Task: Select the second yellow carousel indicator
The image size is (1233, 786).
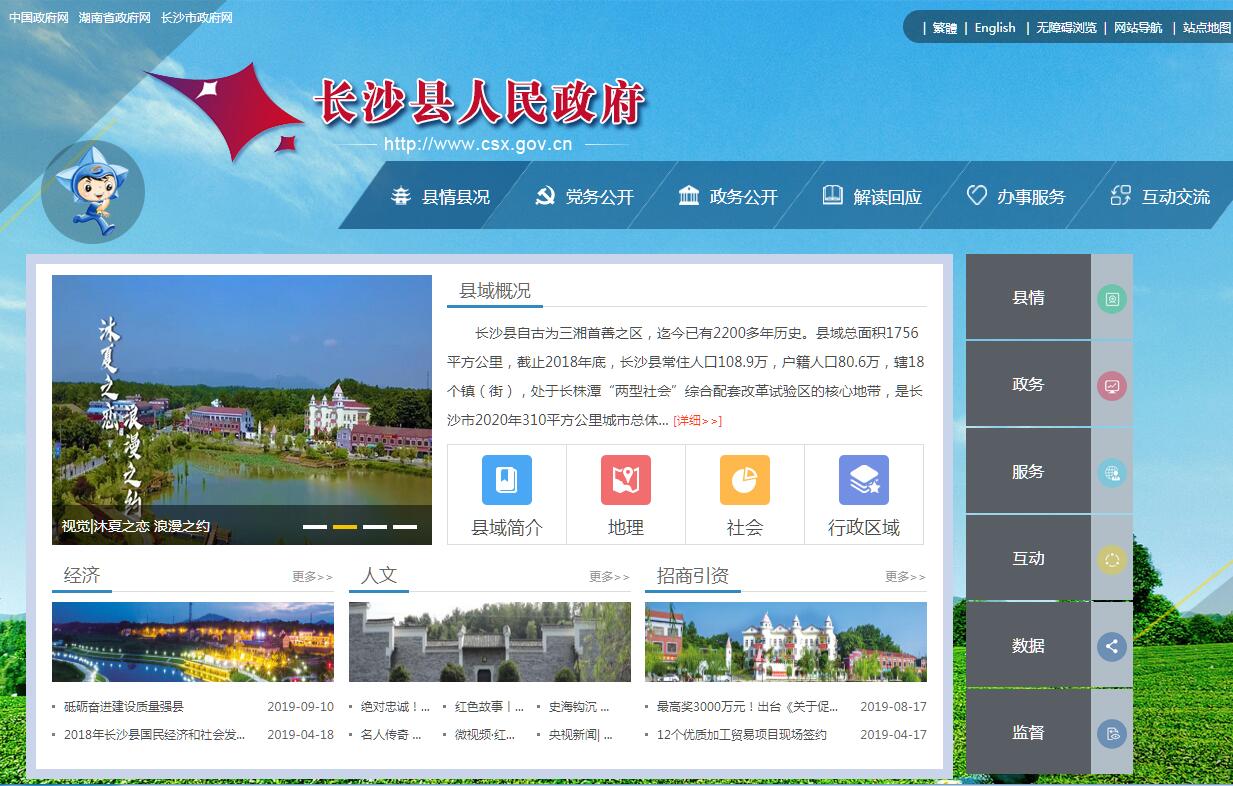Action: (x=345, y=526)
